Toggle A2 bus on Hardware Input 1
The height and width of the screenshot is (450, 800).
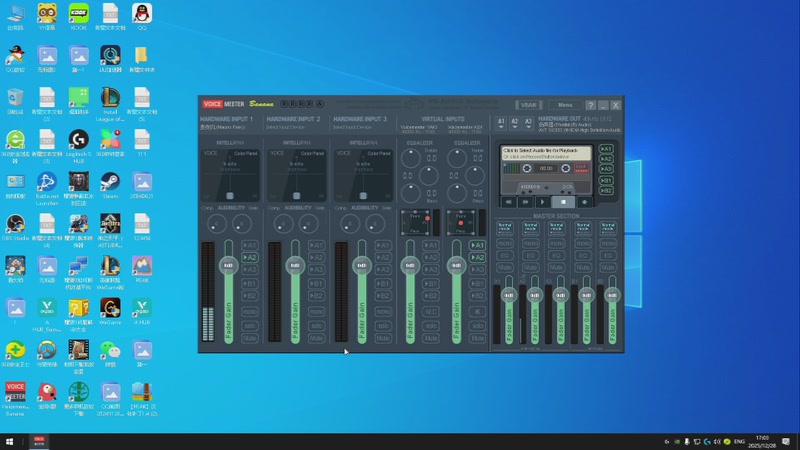250,258
